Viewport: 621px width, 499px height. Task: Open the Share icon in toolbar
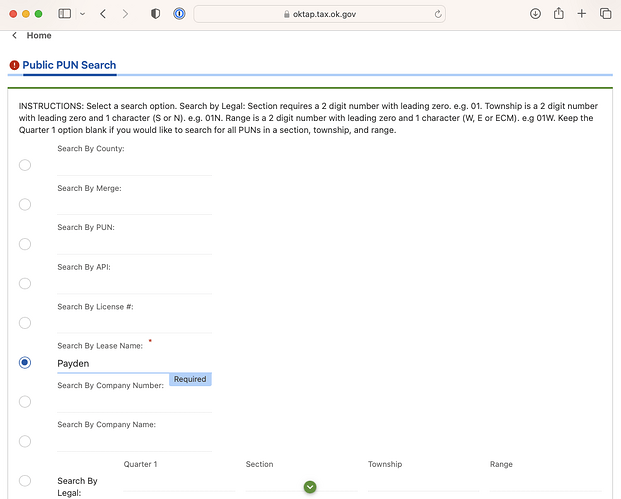pyautogui.click(x=559, y=14)
